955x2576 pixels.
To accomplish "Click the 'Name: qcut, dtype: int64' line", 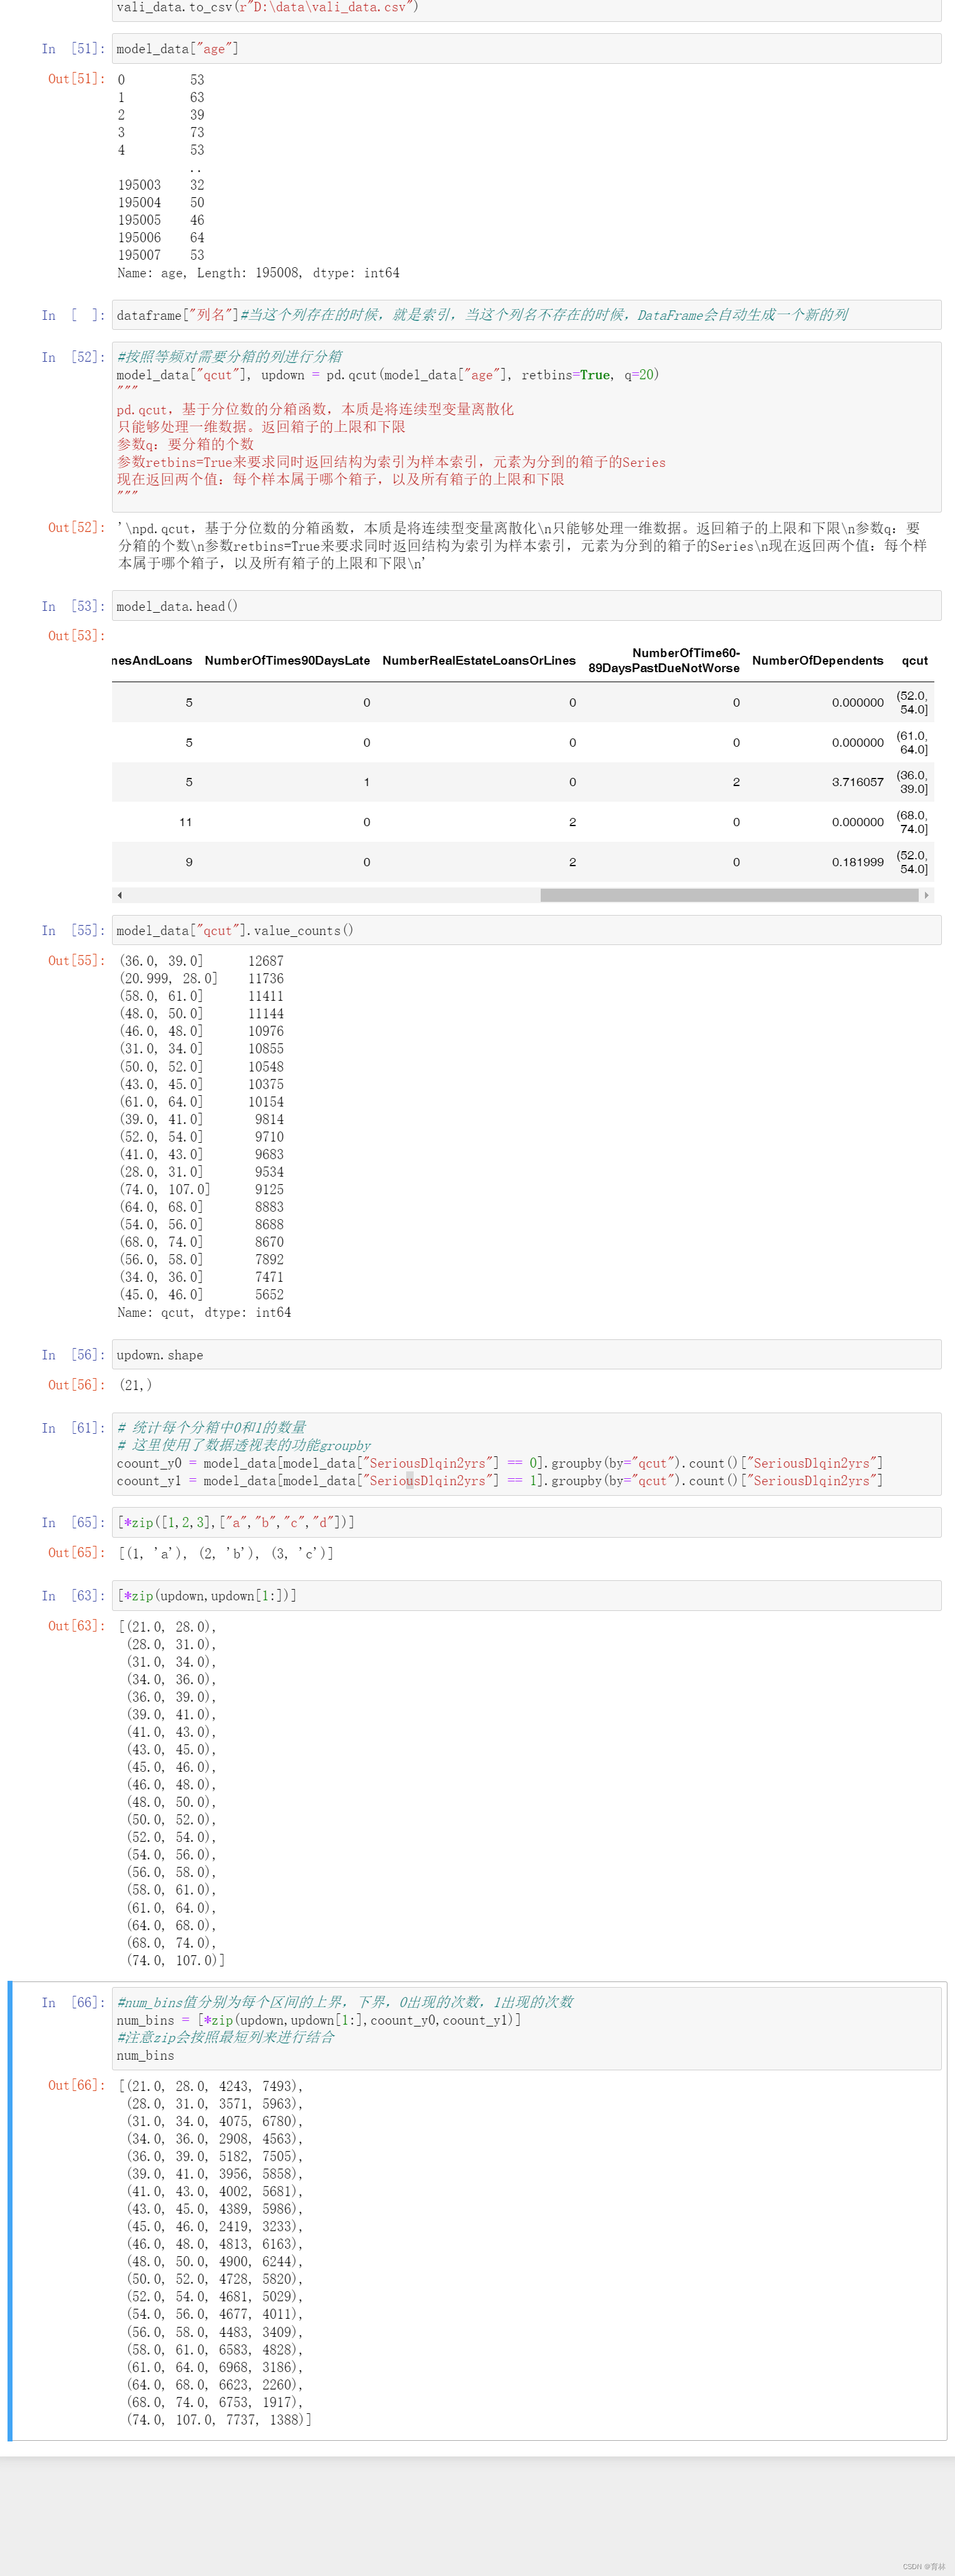I will click(x=204, y=1312).
